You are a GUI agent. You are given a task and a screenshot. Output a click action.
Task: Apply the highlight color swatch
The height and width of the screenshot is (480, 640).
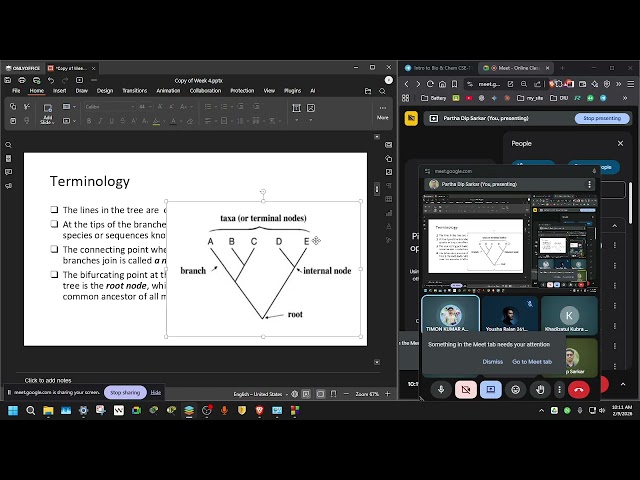156,121
